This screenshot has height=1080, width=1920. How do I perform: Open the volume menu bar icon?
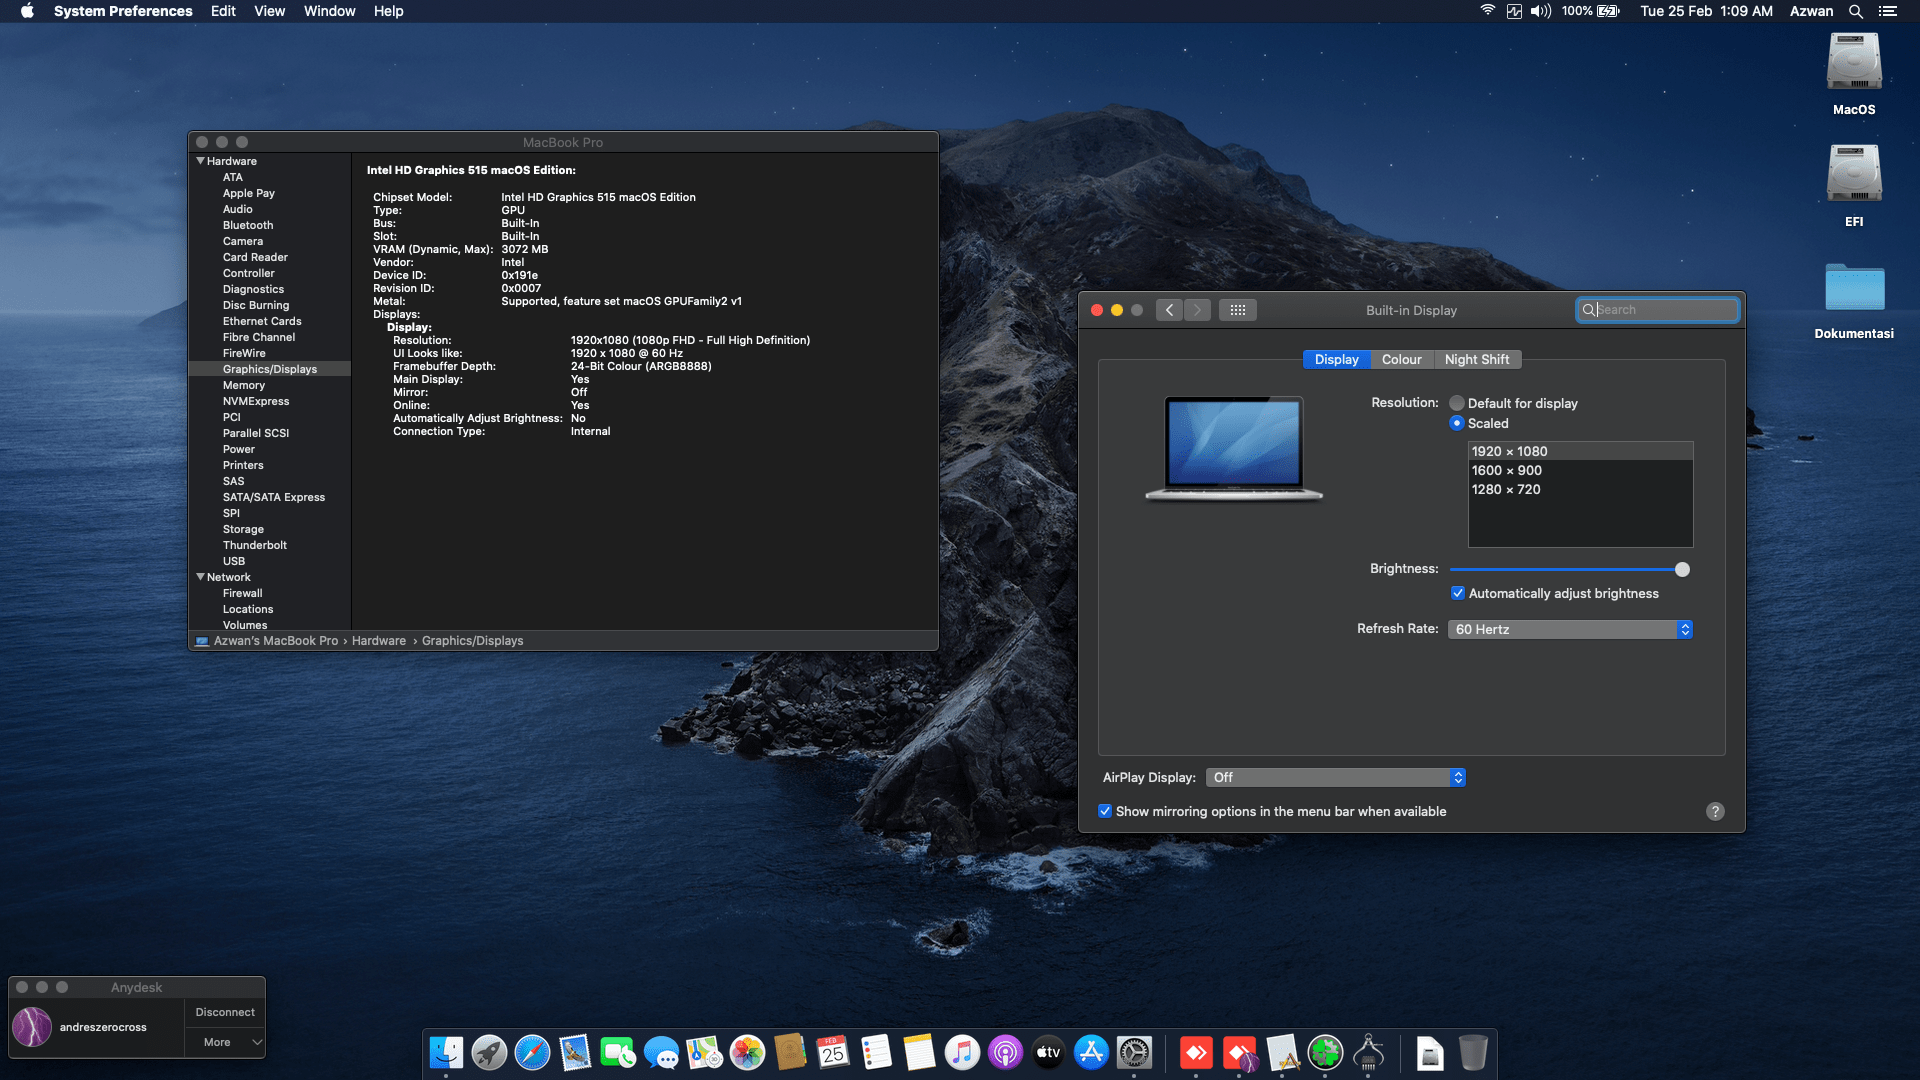coord(1541,11)
